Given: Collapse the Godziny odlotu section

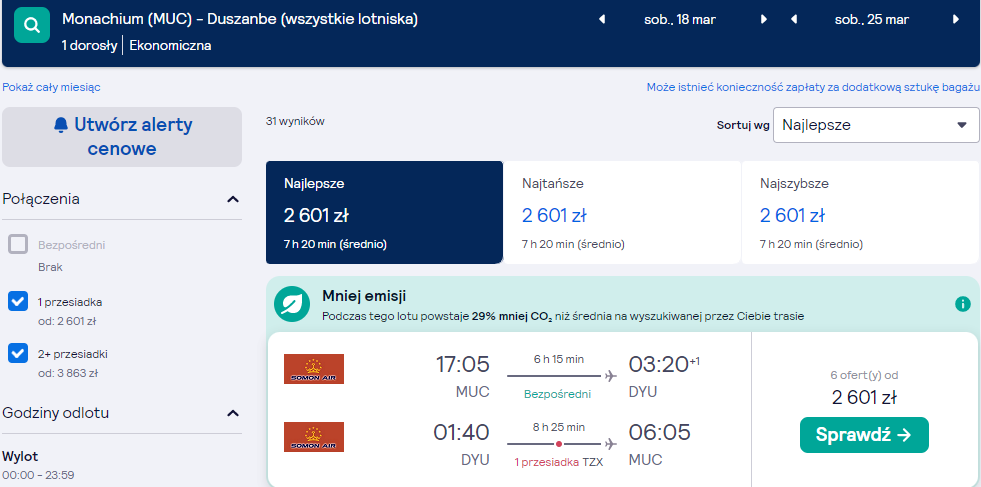Looking at the screenshot, I should tap(233, 413).
